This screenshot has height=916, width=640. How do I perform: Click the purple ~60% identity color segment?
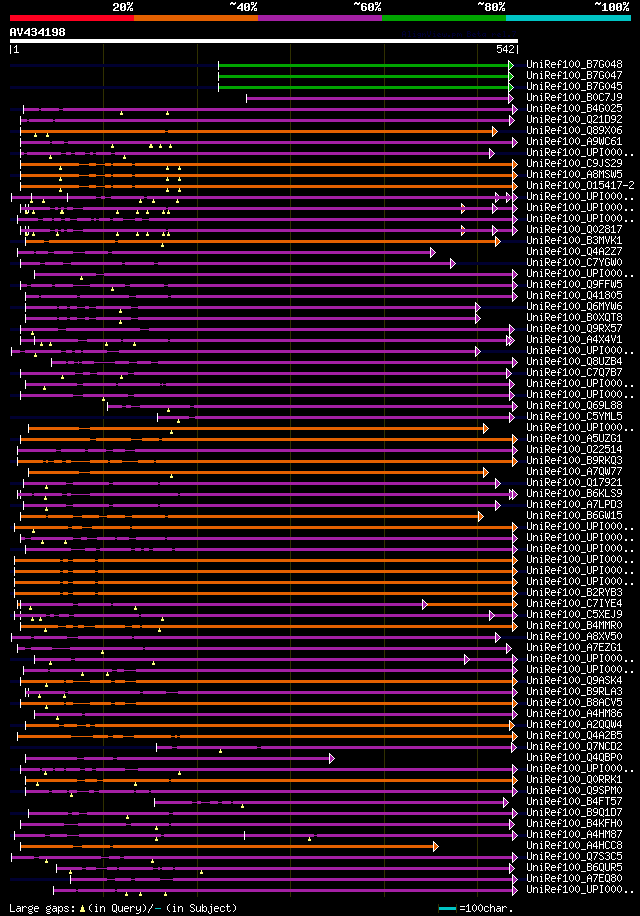[320, 18]
